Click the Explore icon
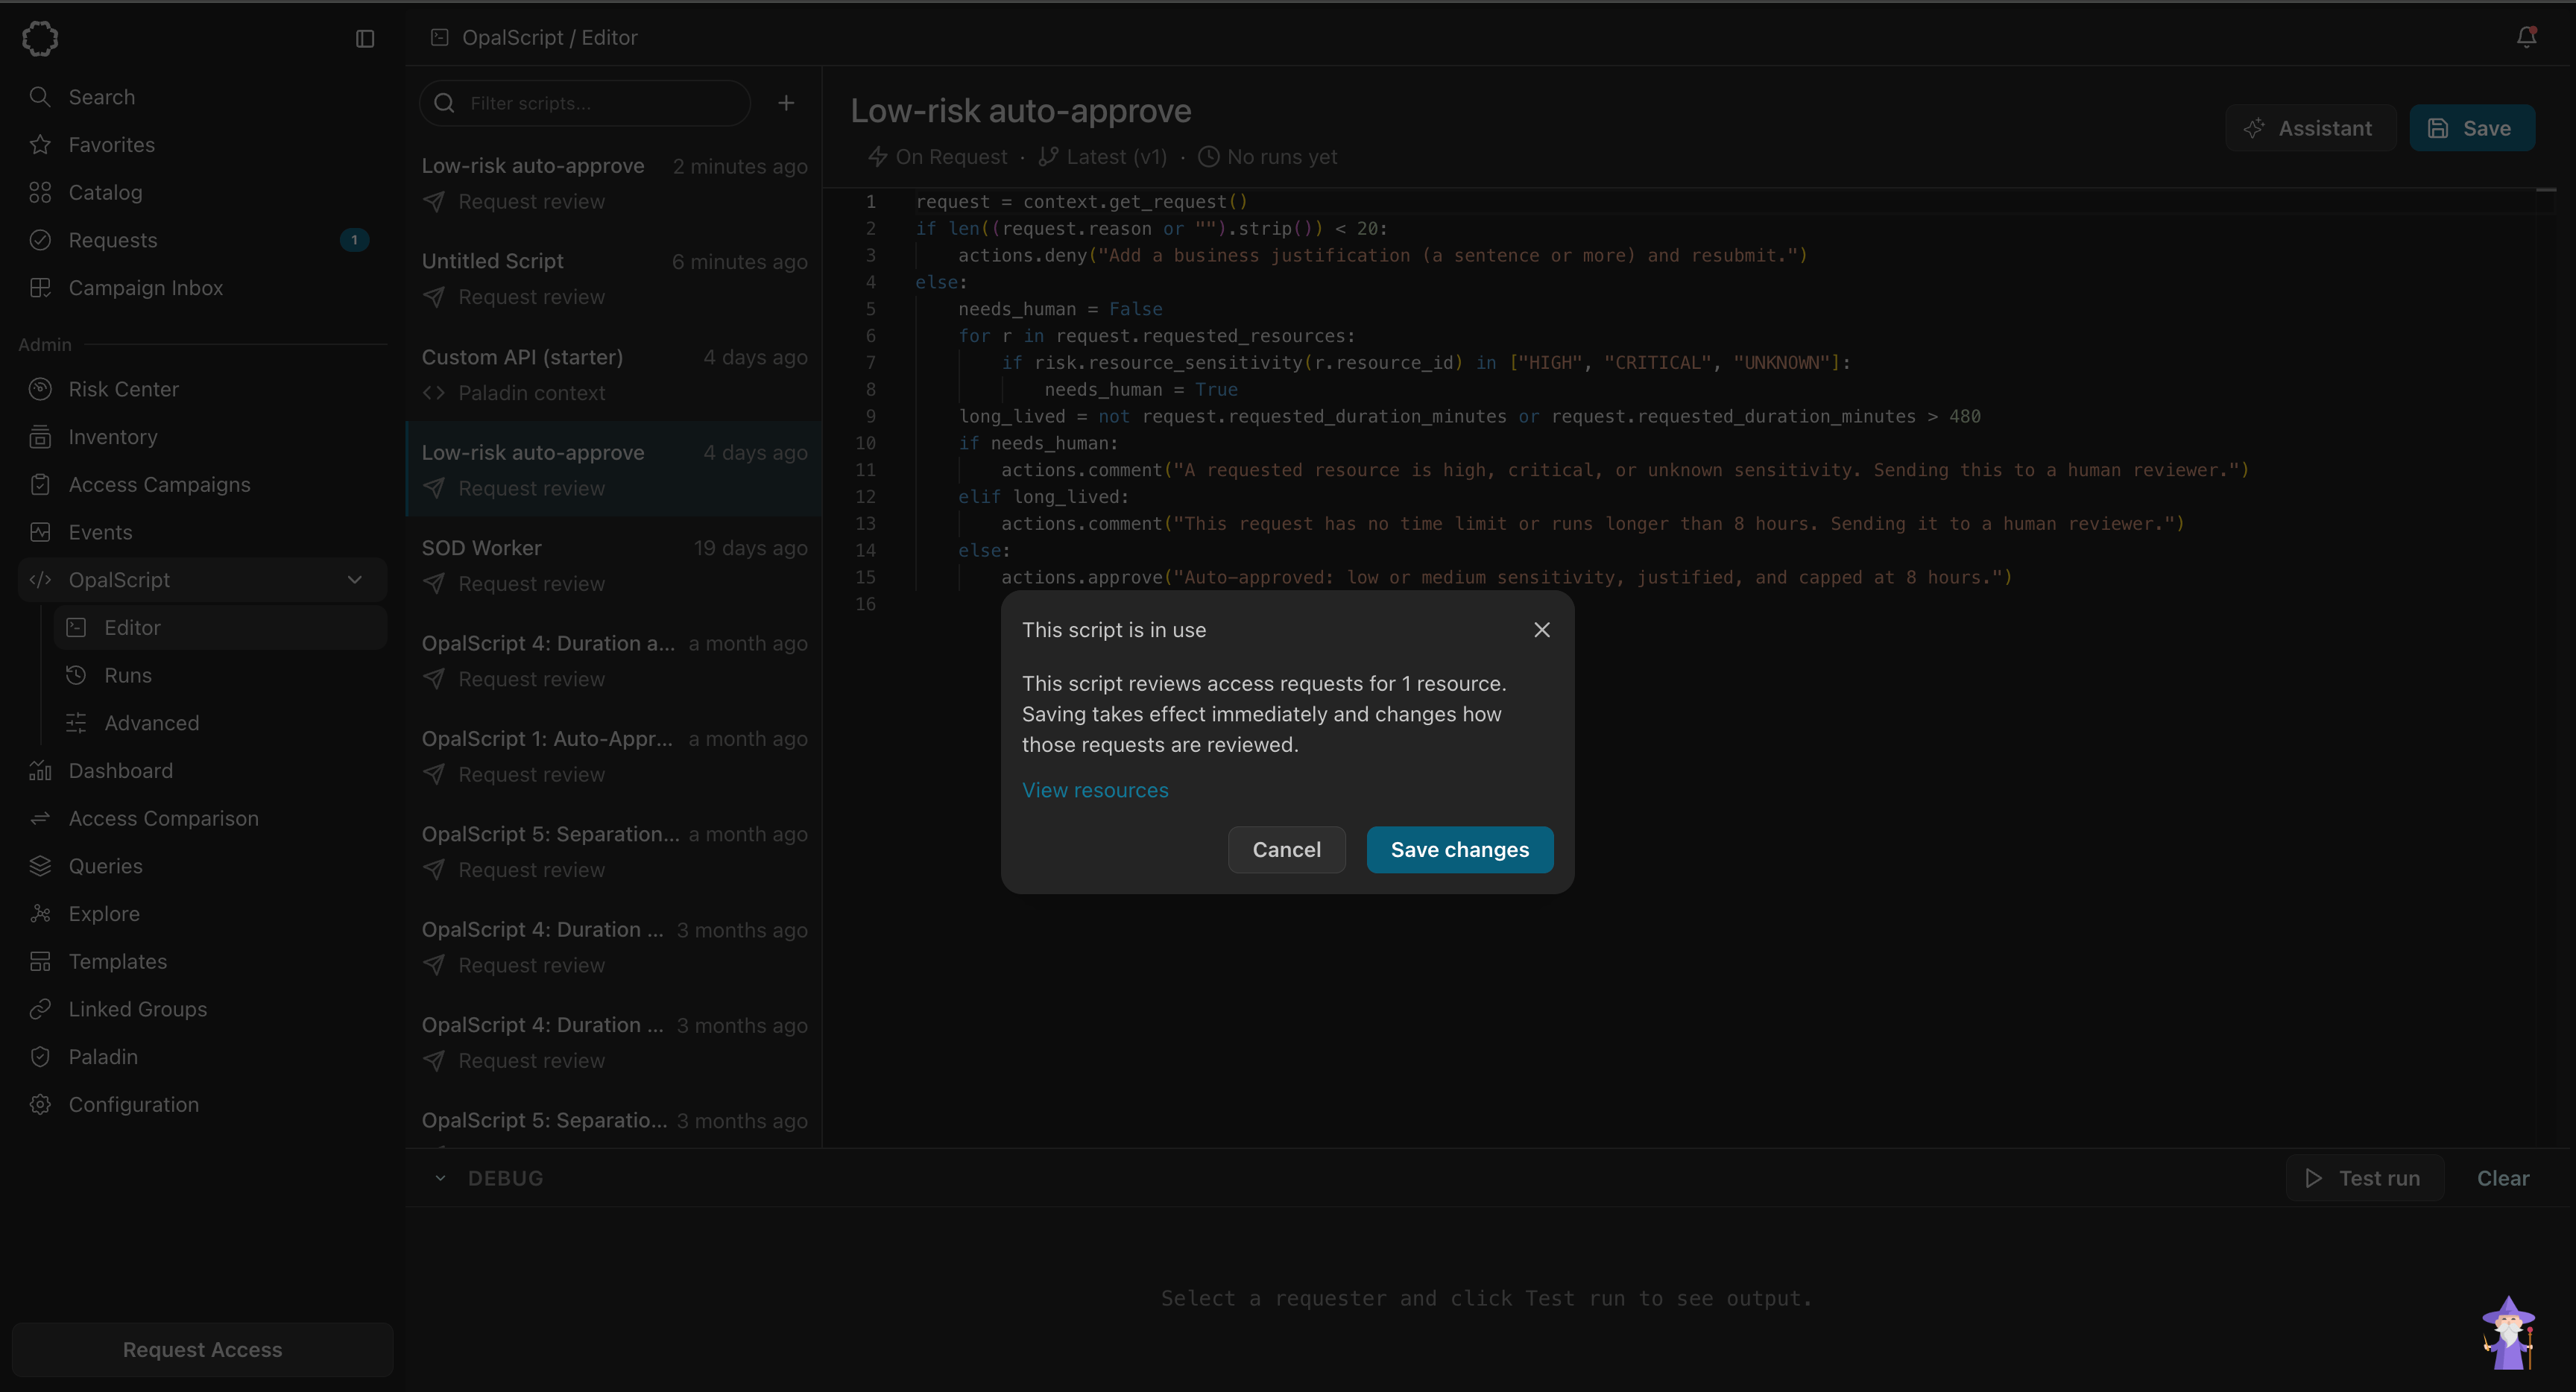The height and width of the screenshot is (1392, 2576). point(40,914)
